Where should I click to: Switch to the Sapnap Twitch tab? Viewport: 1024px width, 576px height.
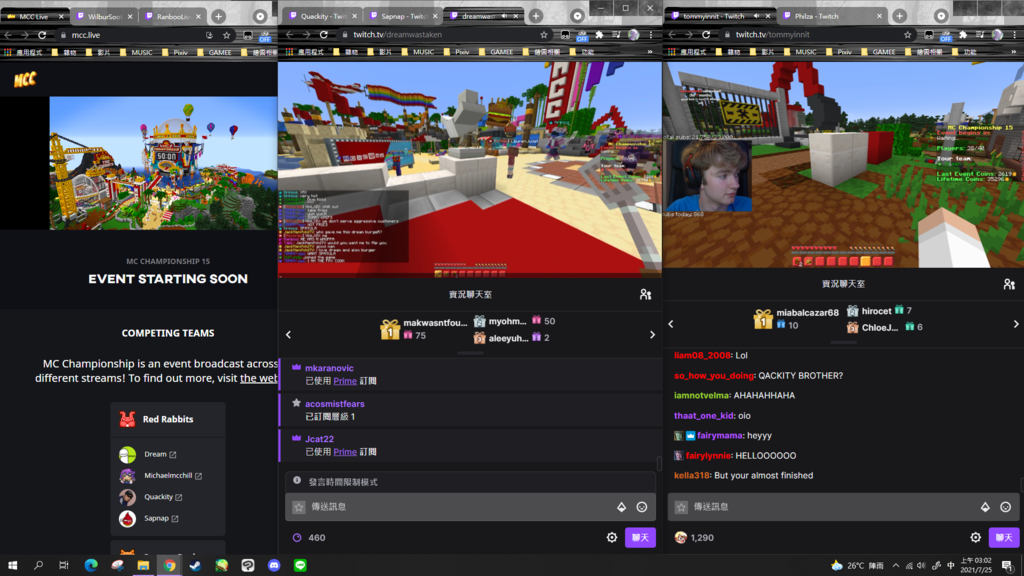pos(403,16)
